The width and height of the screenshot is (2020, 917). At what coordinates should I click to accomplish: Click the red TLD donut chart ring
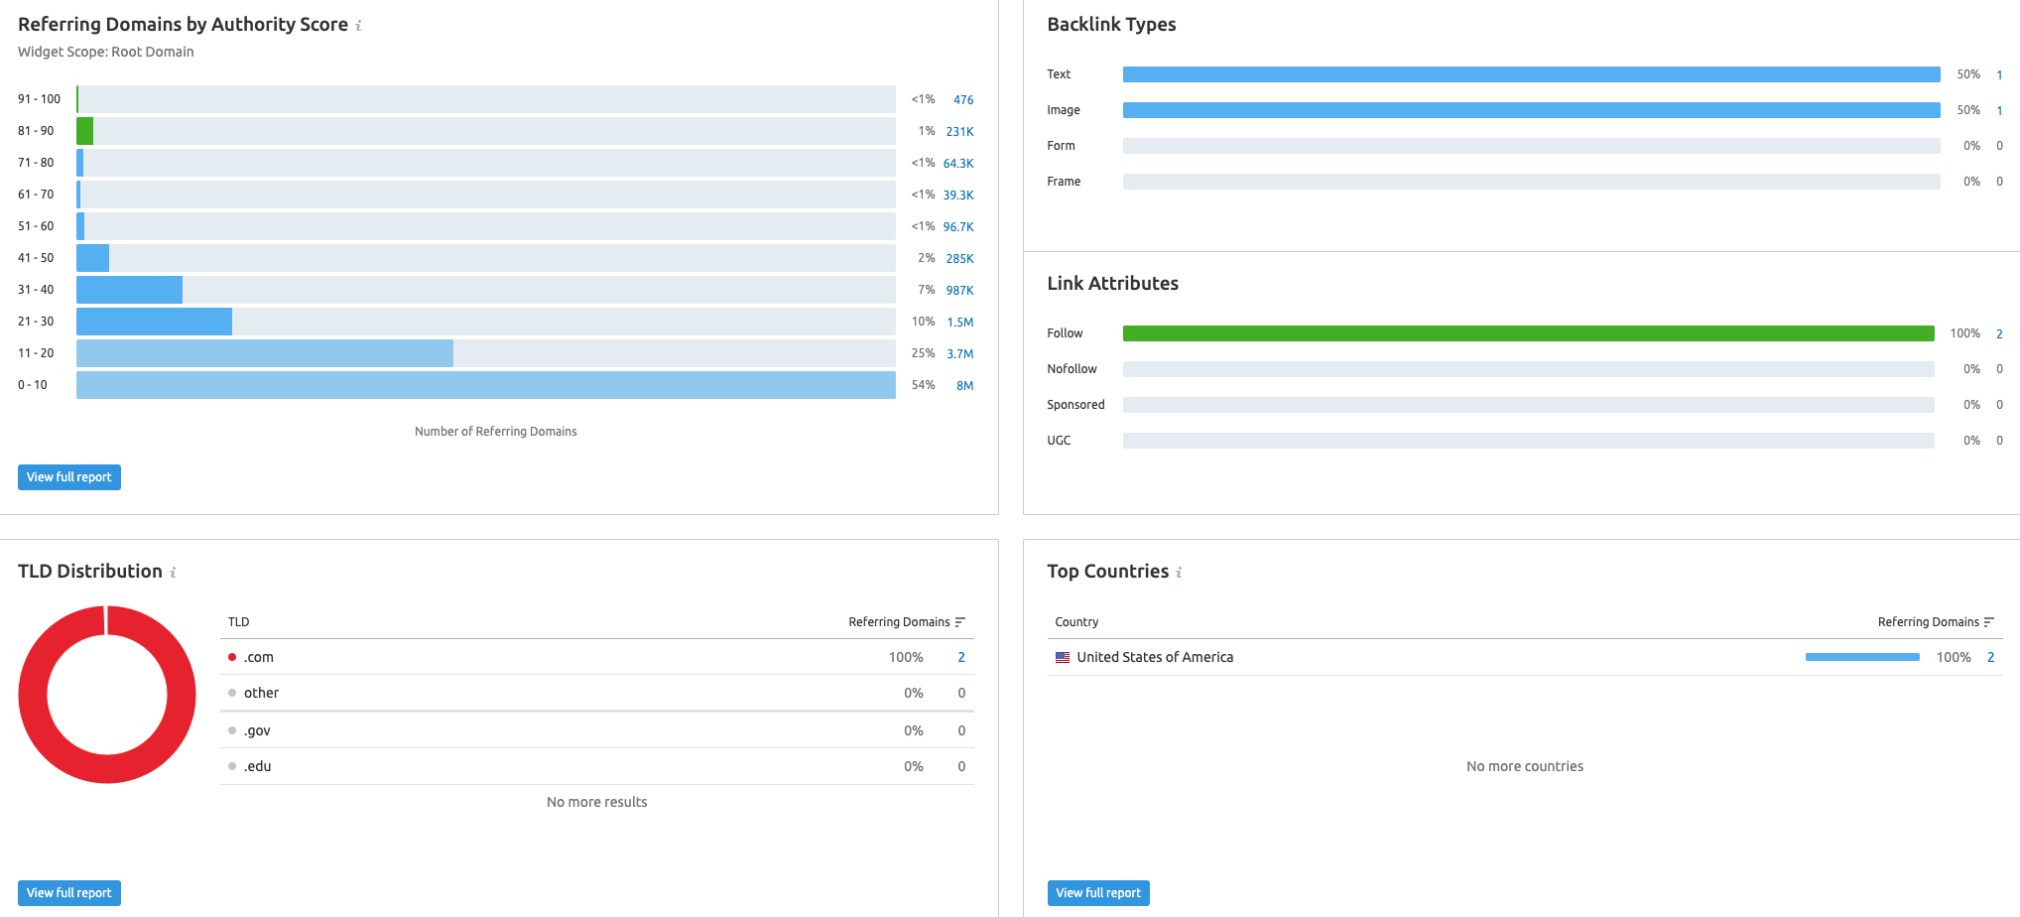[33, 695]
